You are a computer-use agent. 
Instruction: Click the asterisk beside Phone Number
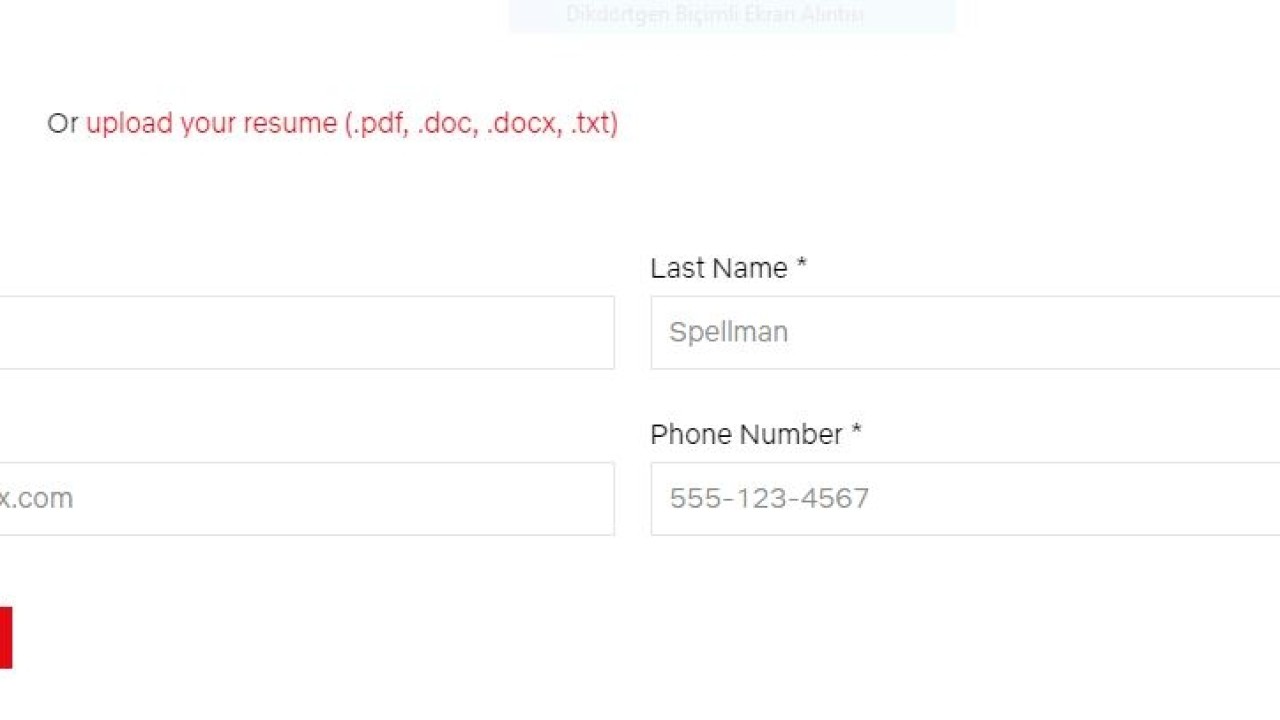click(x=856, y=433)
